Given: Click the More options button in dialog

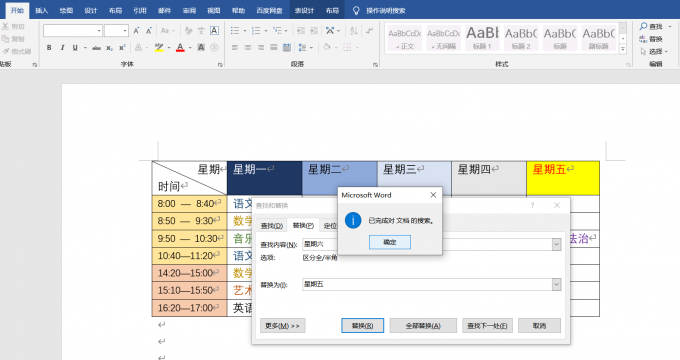Looking at the screenshot, I should point(282,326).
